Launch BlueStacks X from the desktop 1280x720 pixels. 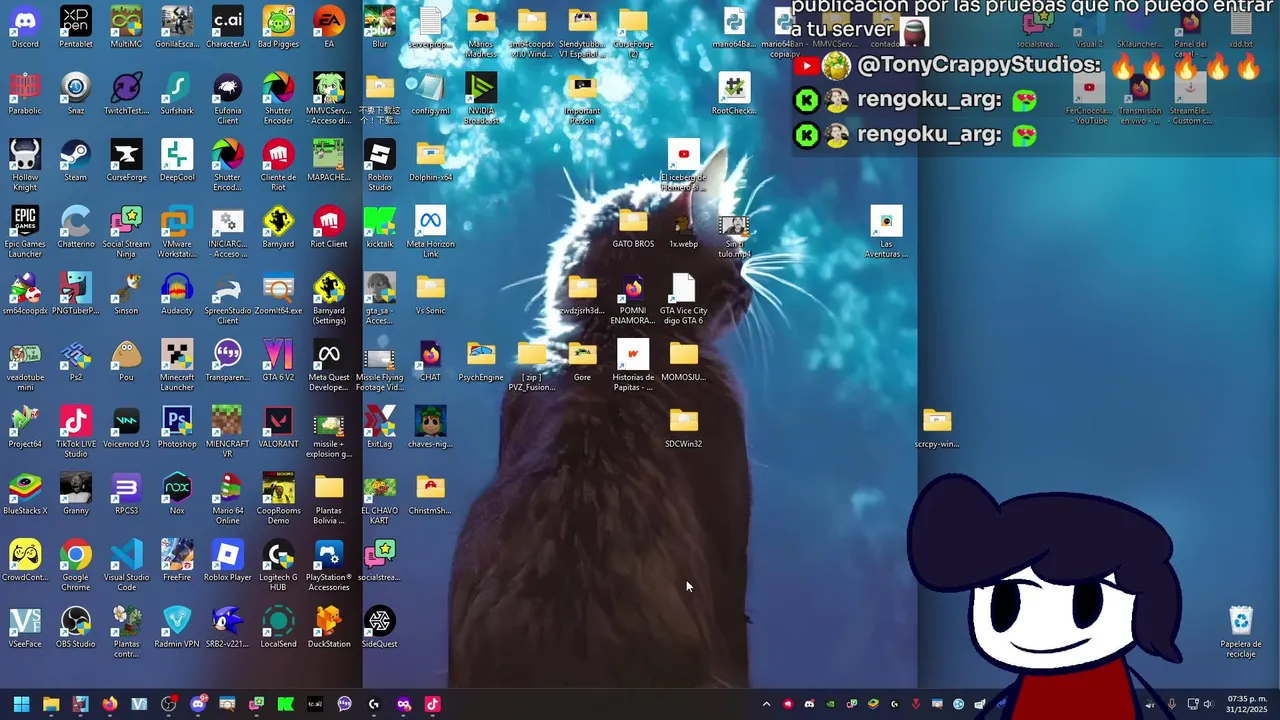[x=25, y=494]
